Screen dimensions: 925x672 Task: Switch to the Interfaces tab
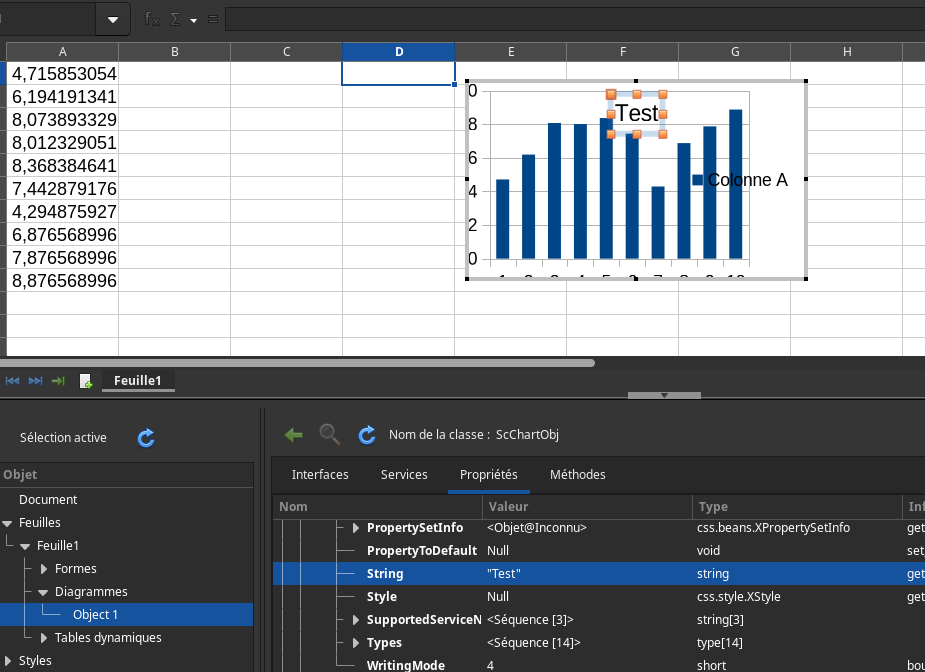[x=320, y=475]
